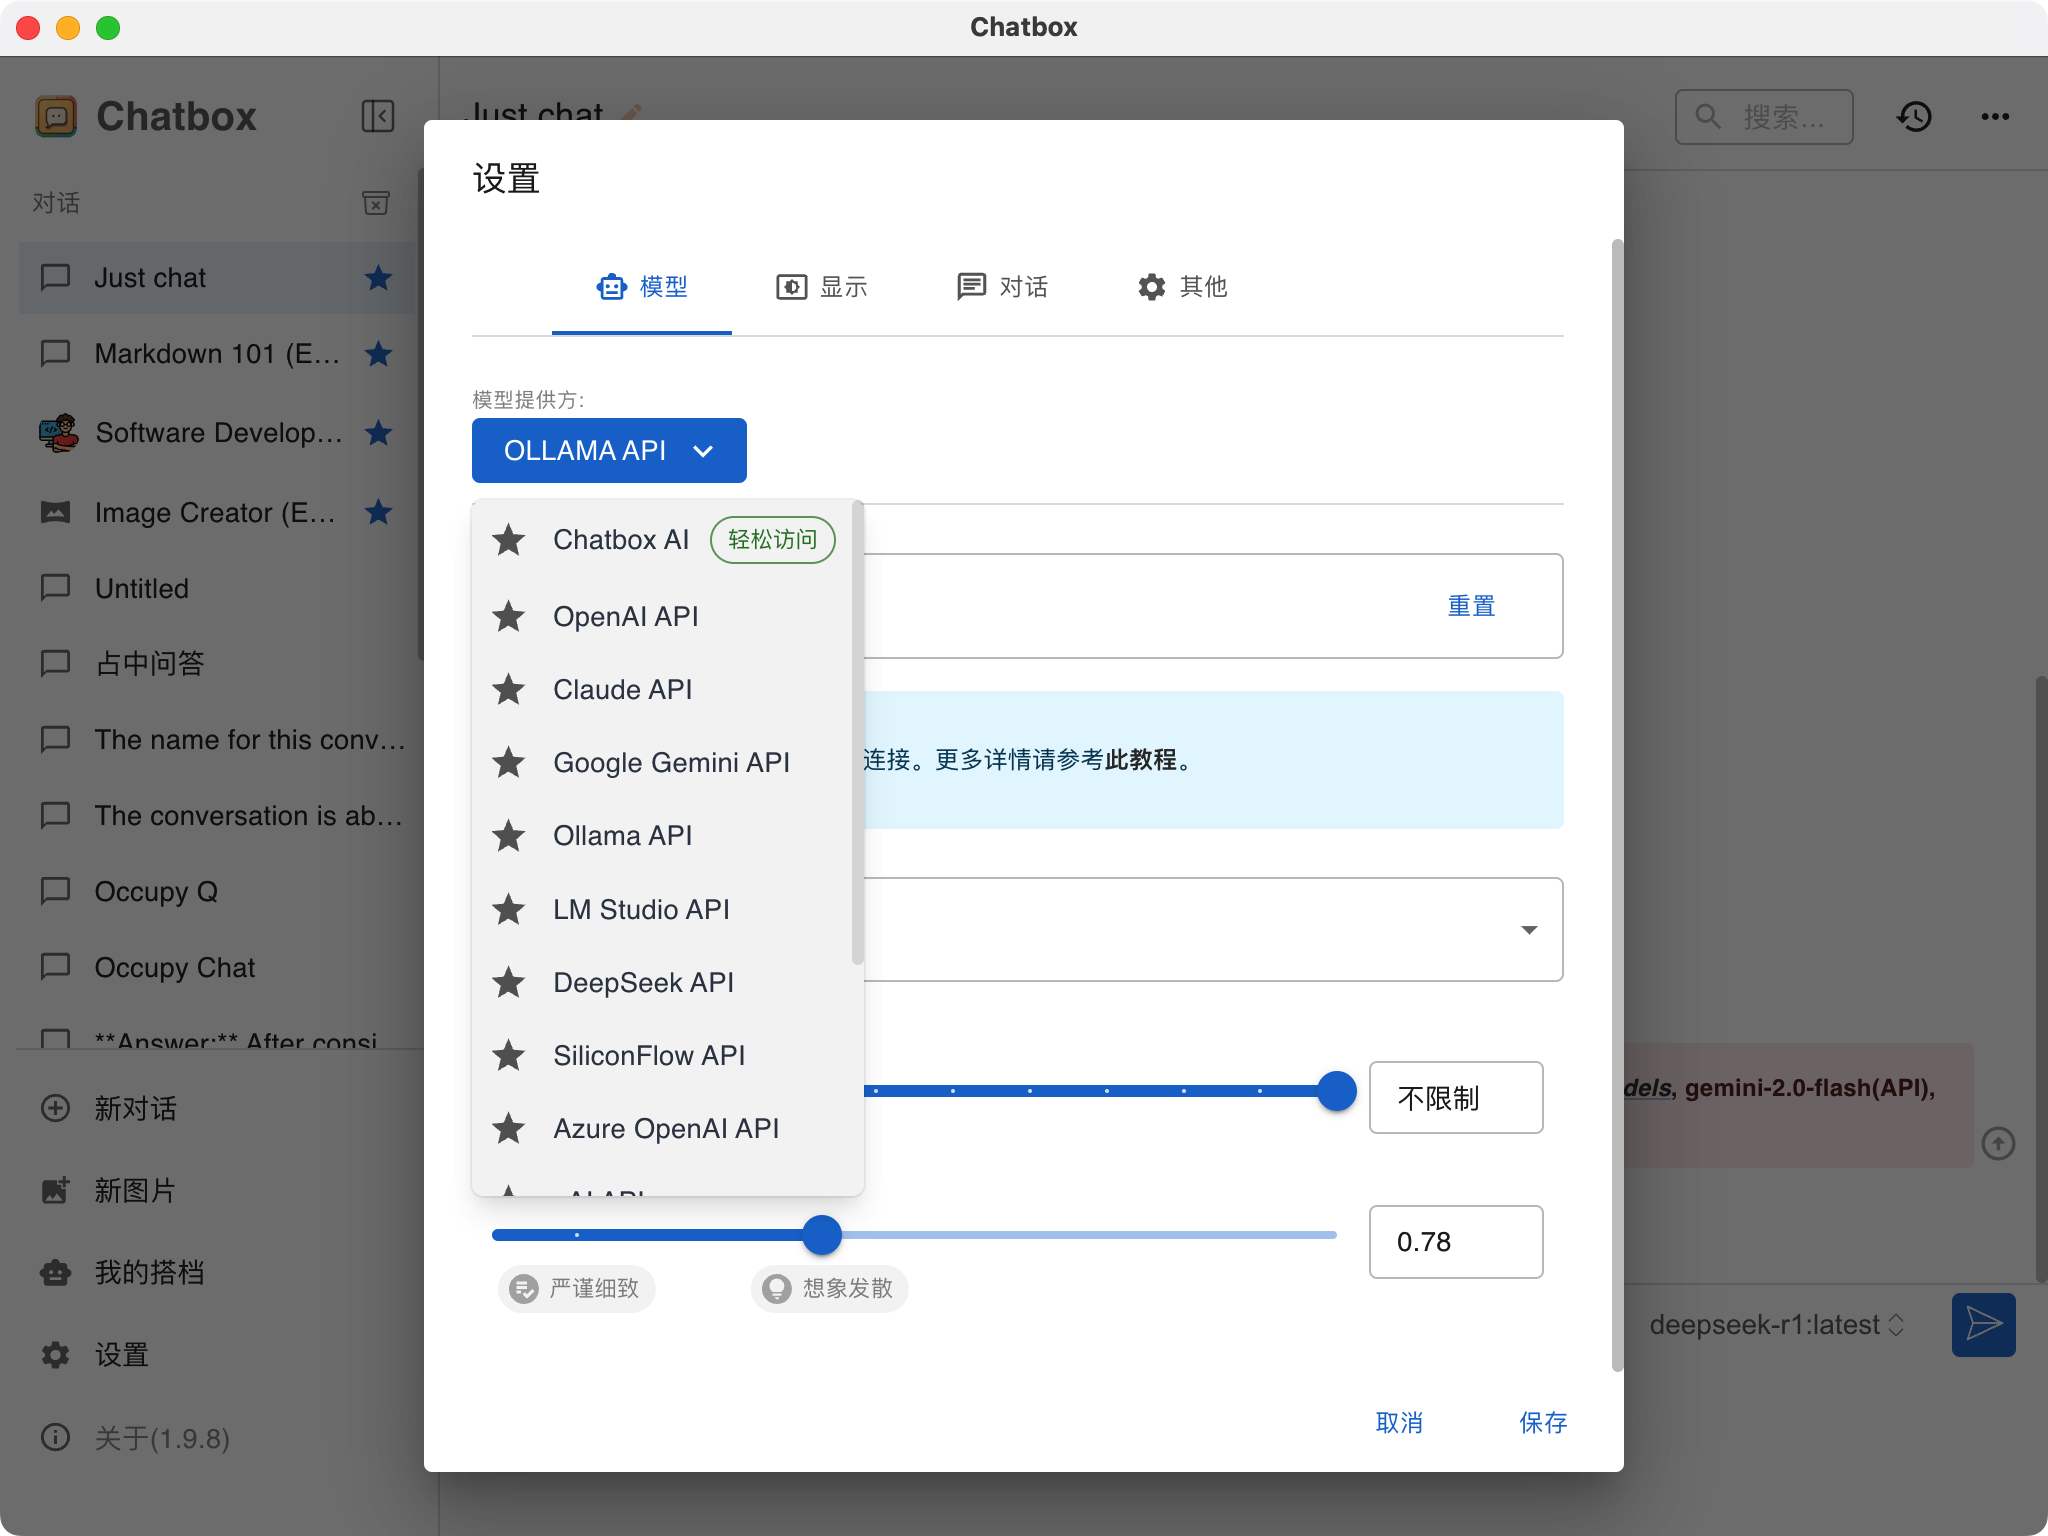Switch to the 对话 tab
The image size is (2048, 1536).
(1002, 287)
